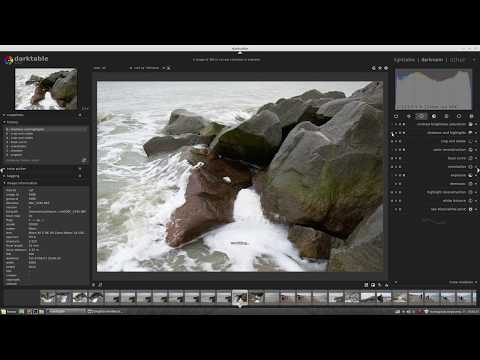The width and height of the screenshot is (480, 360).
Task: Click the histogram display
Action: [433, 89]
